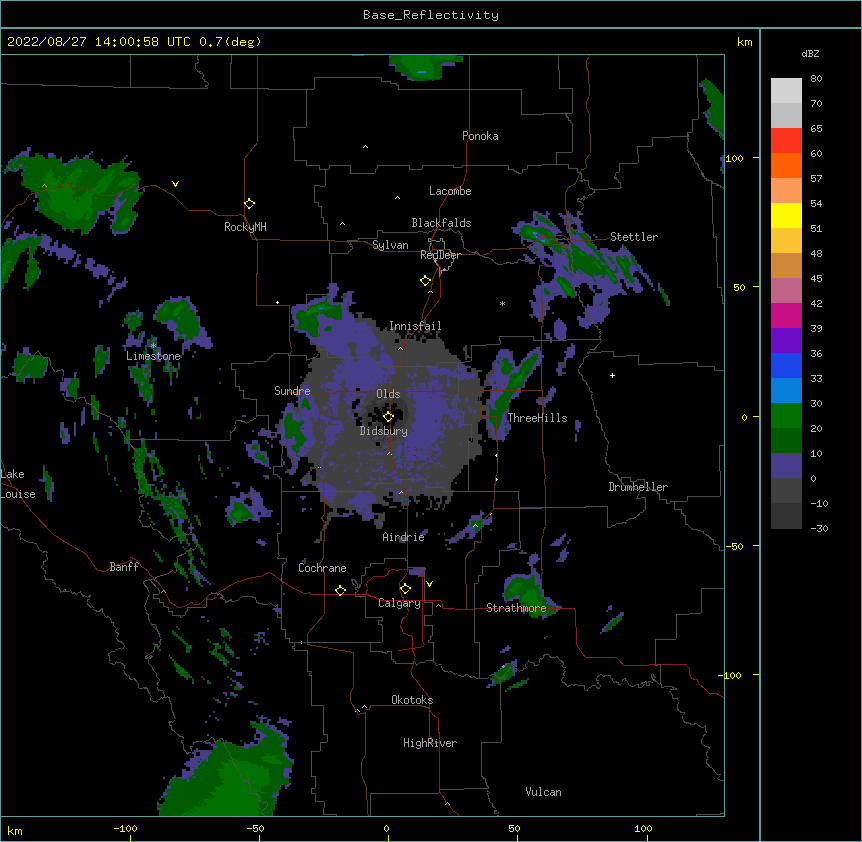
Task: Click the white asterisk marker east of Innisfail
Action: pos(502,303)
